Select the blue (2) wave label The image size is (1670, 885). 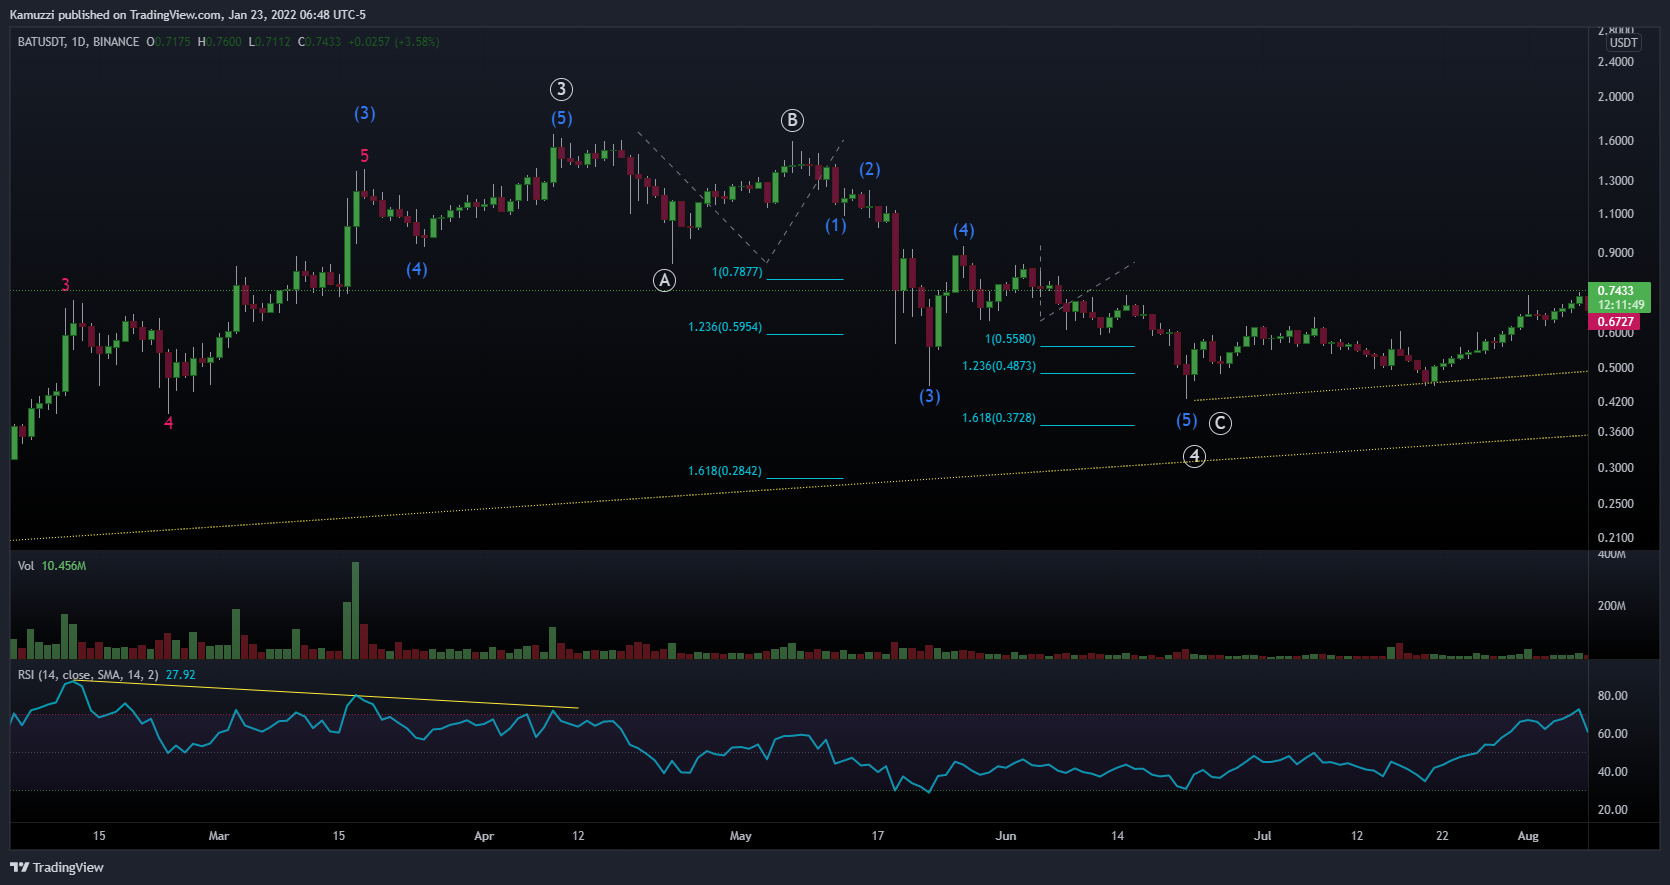[x=870, y=169]
